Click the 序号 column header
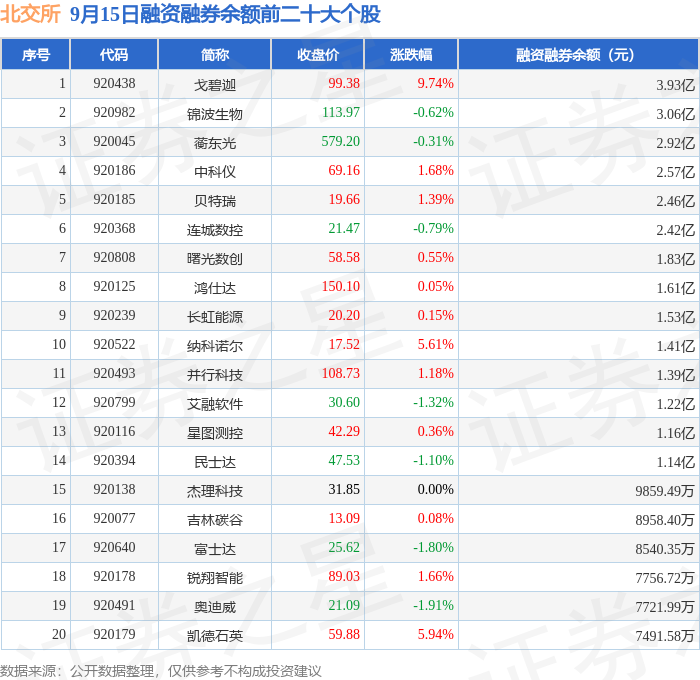This screenshot has width=700, height=680. tap(35, 54)
